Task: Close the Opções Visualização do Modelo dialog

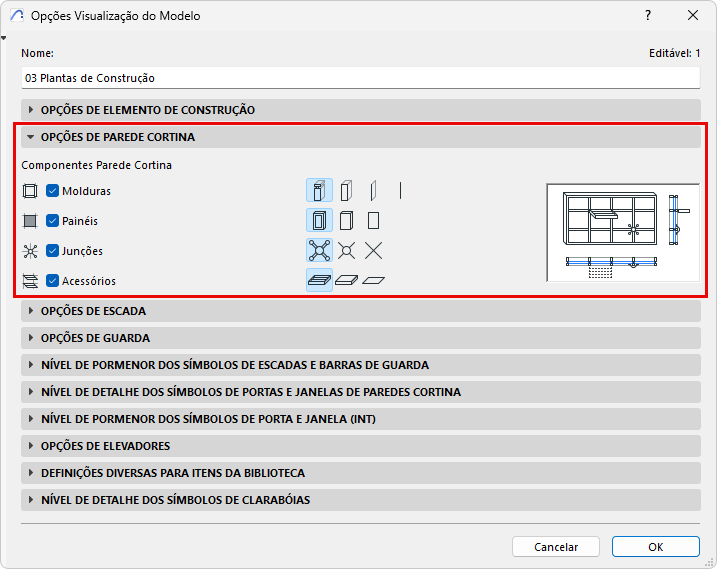Action: tap(693, 16)
